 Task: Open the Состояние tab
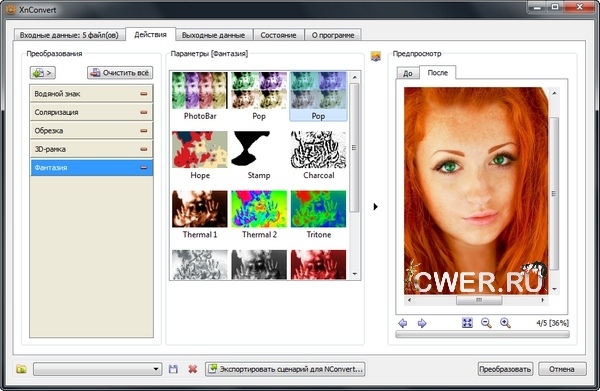(x=279, y=35)
